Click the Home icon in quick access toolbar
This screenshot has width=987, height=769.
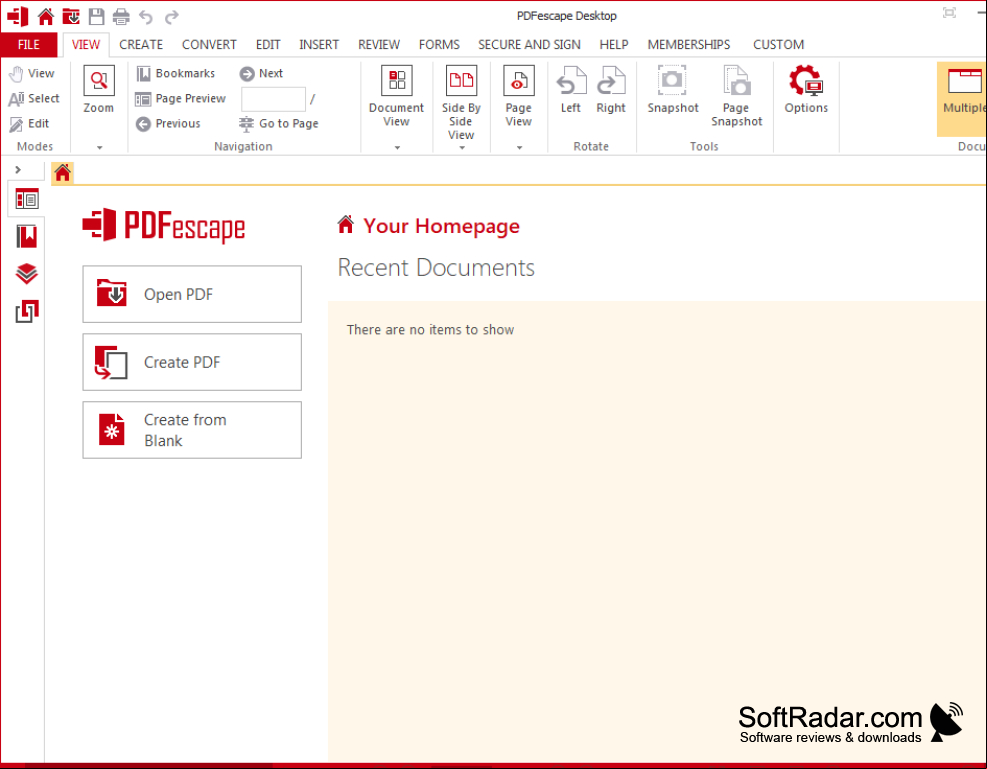46,16
